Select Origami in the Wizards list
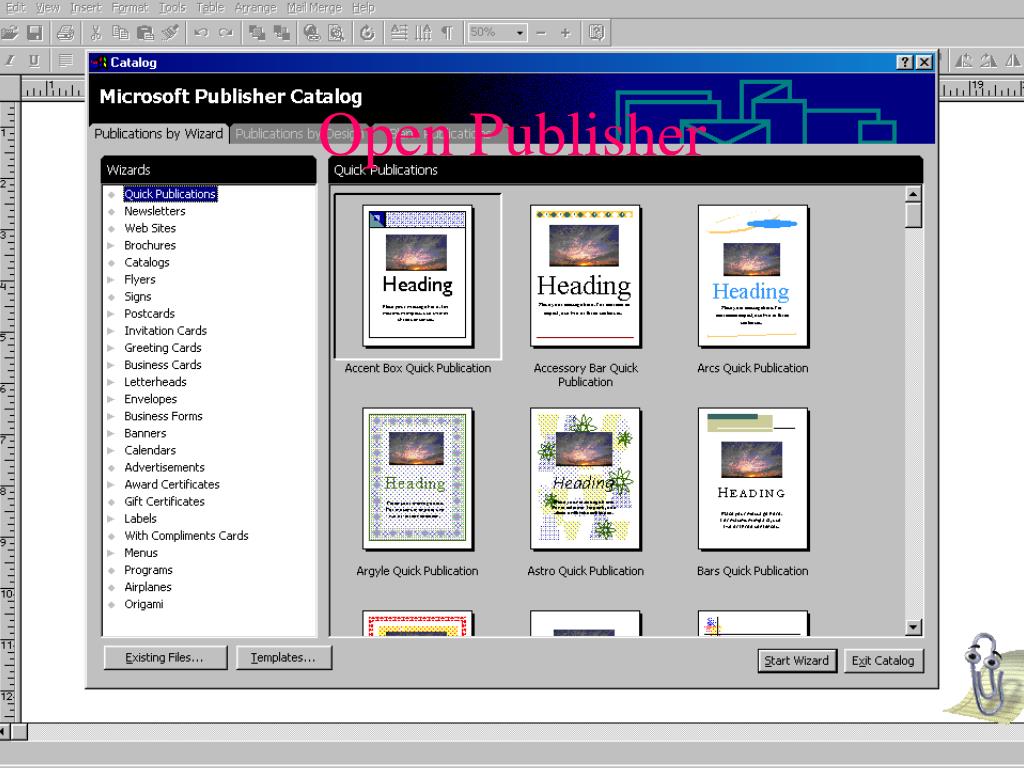Viewport: 1024px width, 768px height. click(x=144, y=605)
